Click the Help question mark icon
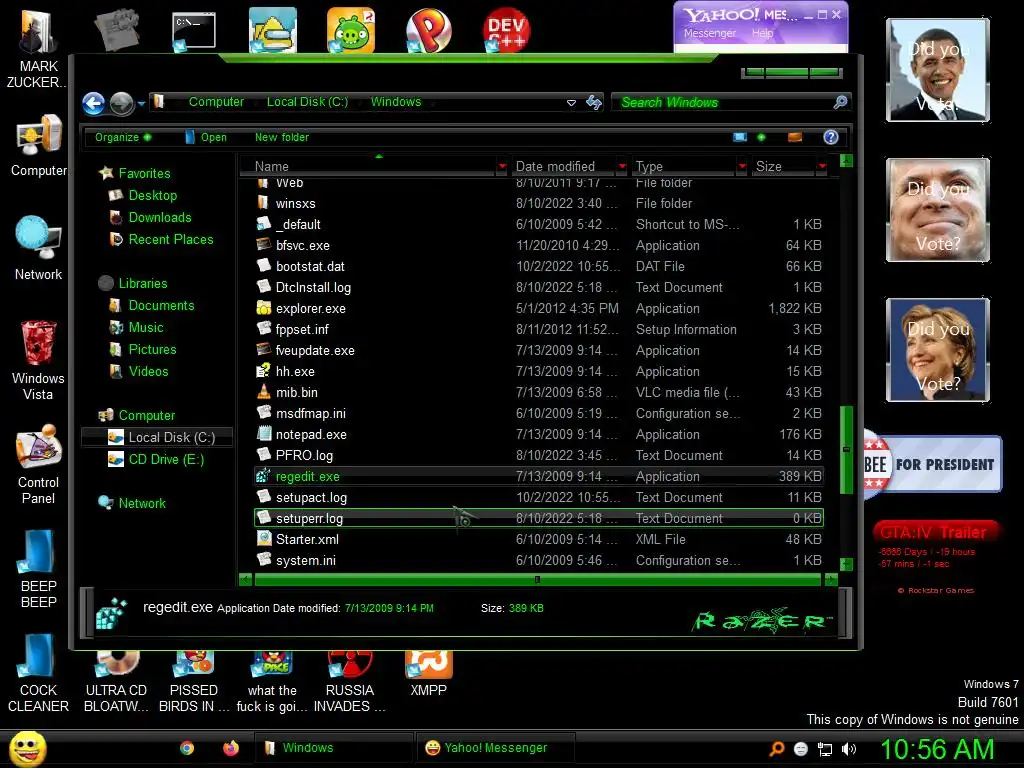This screenshot has width=1024, height=768. (x=831, y=137)
